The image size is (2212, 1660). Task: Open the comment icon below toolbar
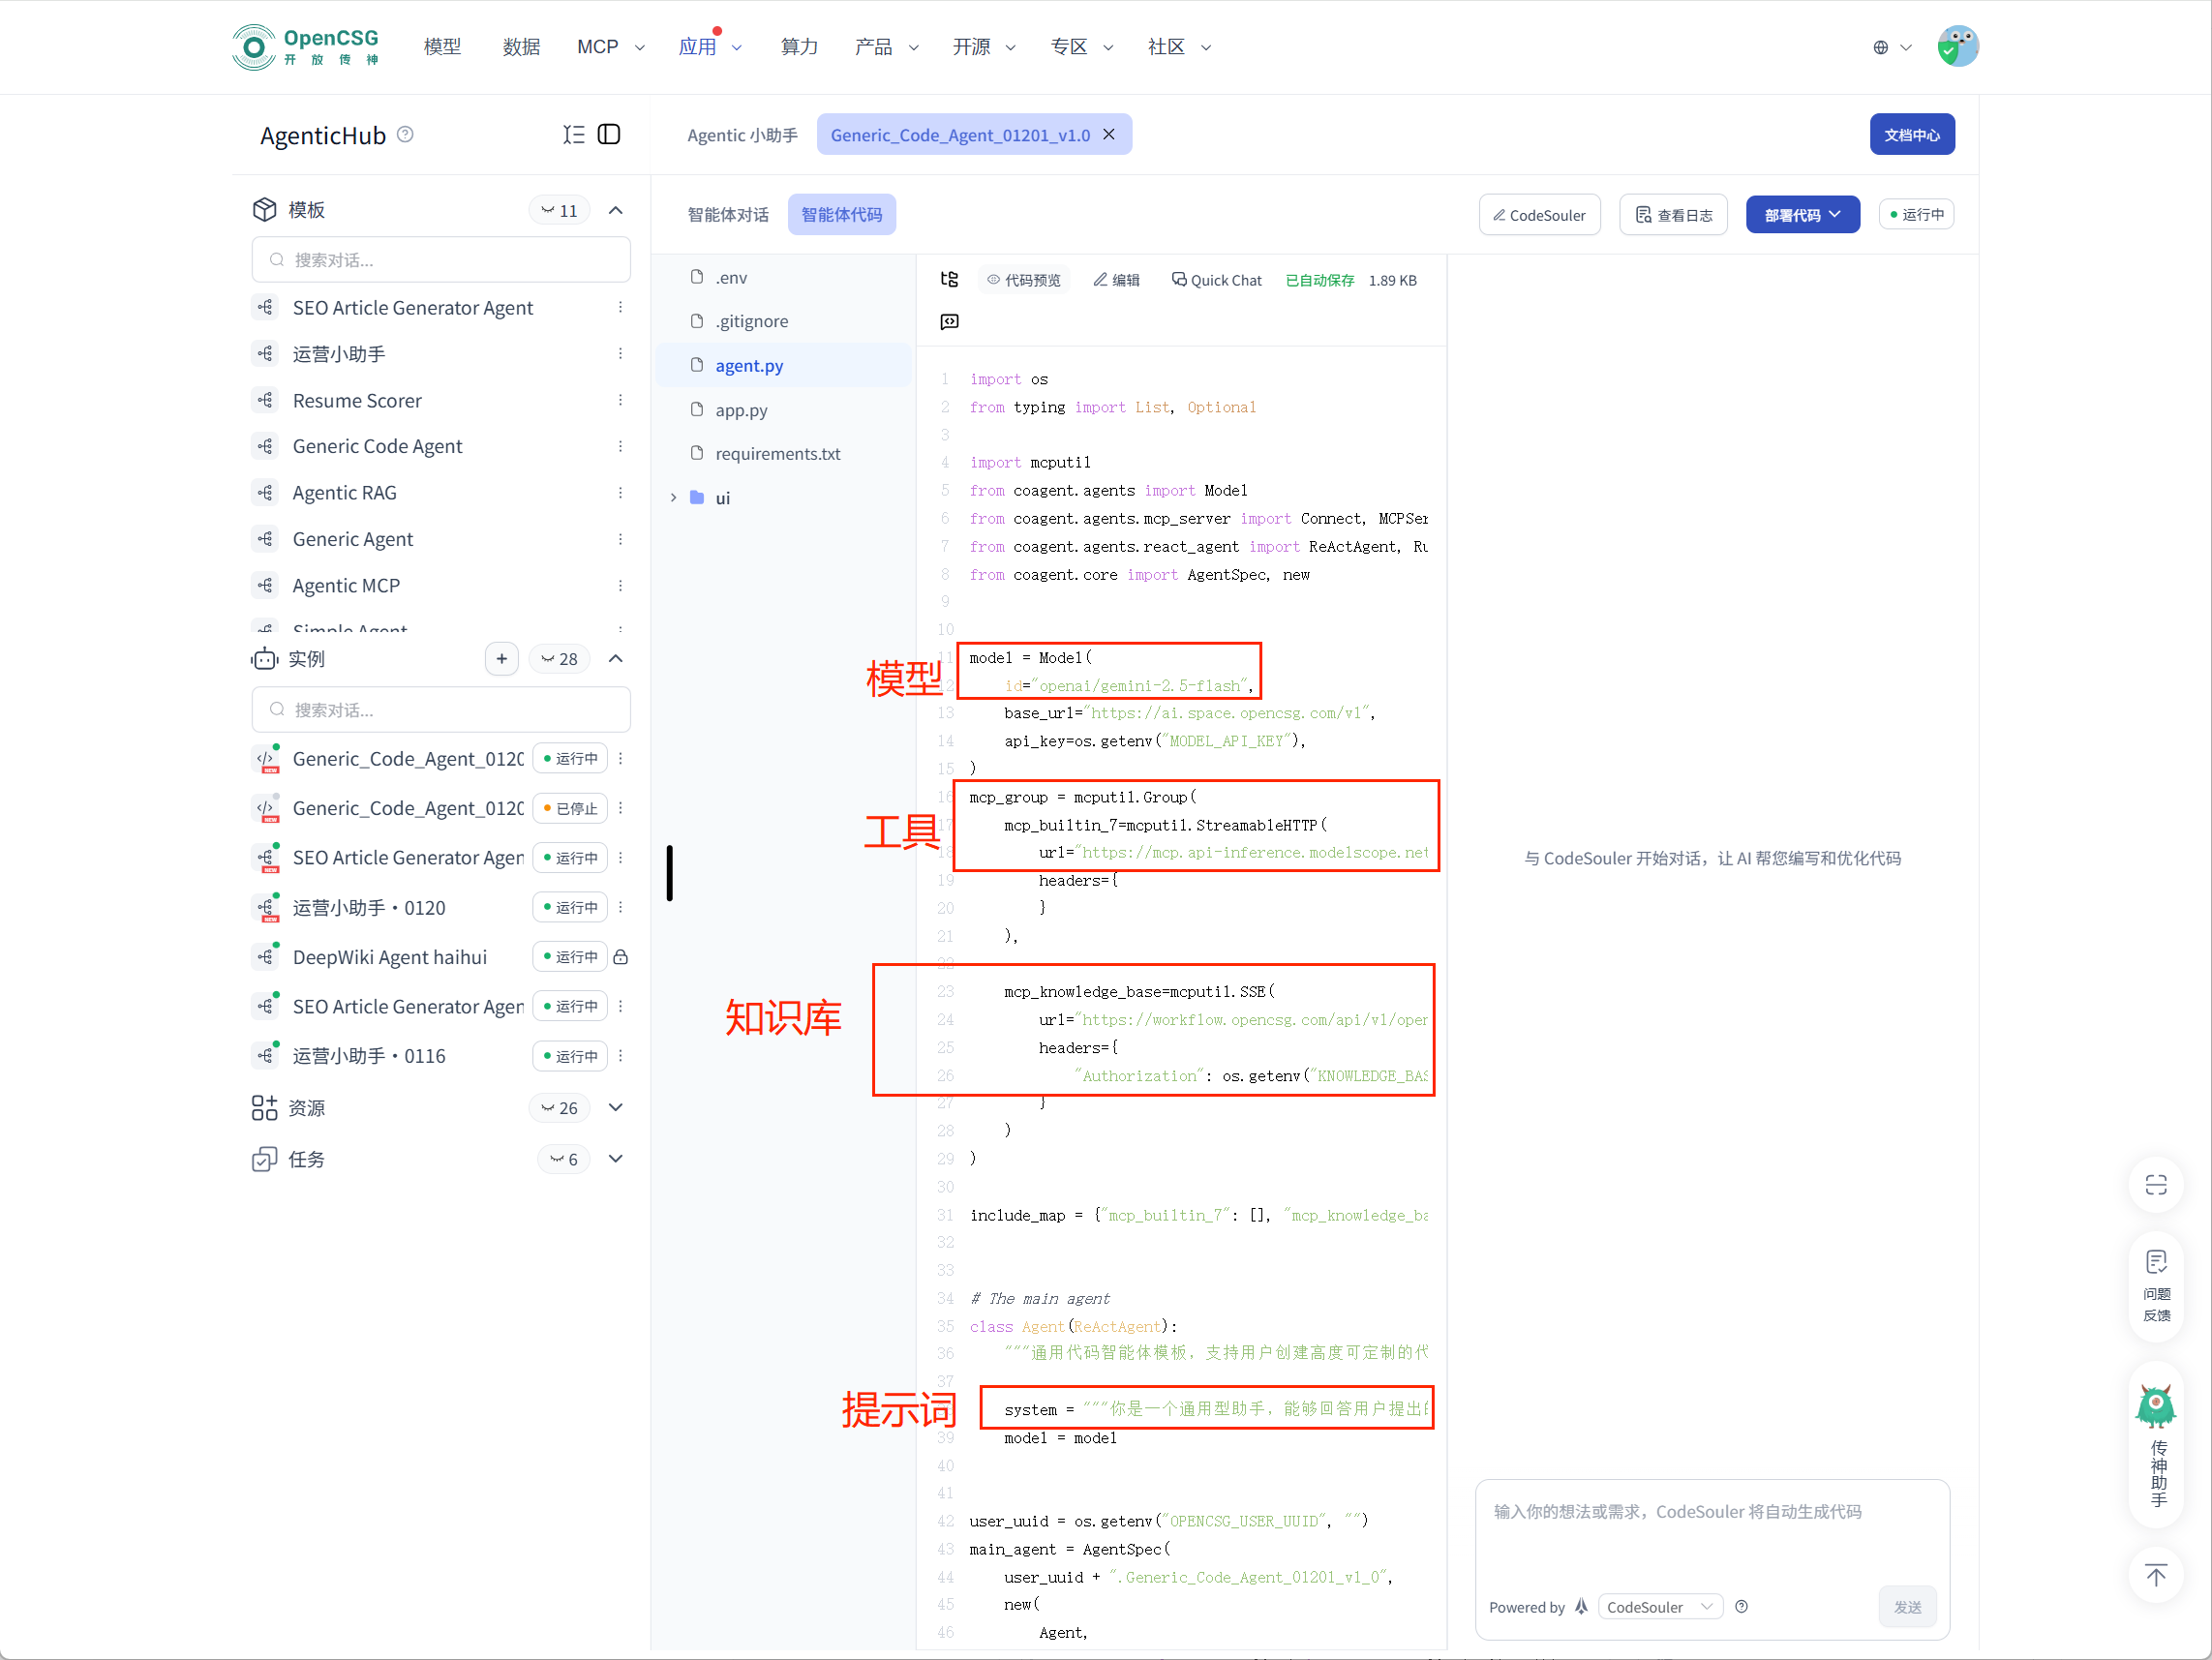coord(949,322)
